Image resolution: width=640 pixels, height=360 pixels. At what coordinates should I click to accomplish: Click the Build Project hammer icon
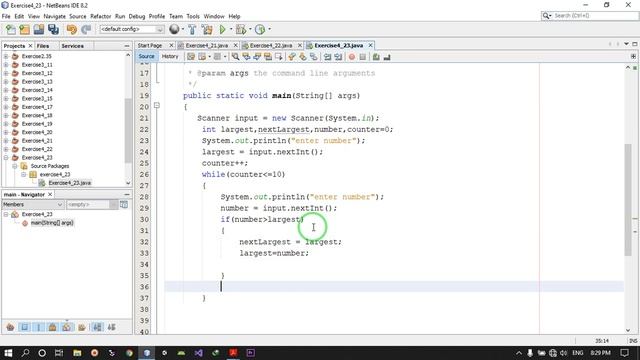pos(192,29)
